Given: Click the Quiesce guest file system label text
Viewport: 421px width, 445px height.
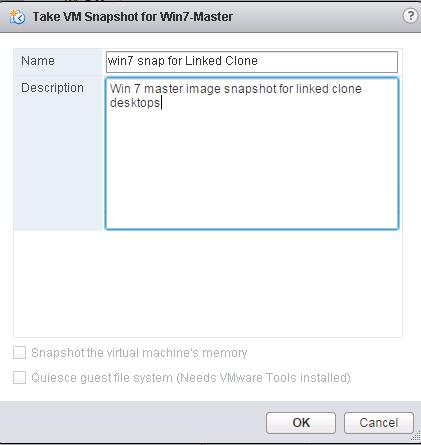Looking at the screenshot, I should 191,378.
